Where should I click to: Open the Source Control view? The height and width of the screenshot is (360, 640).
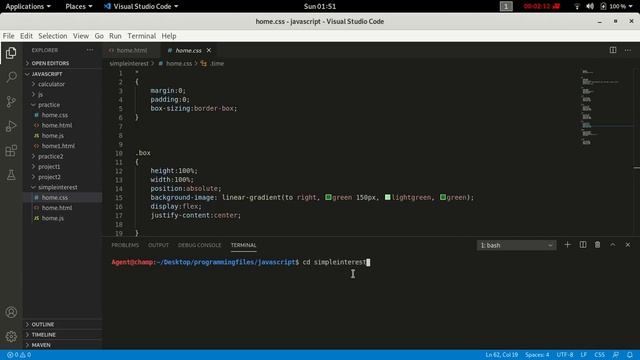(x=11, y=102)
